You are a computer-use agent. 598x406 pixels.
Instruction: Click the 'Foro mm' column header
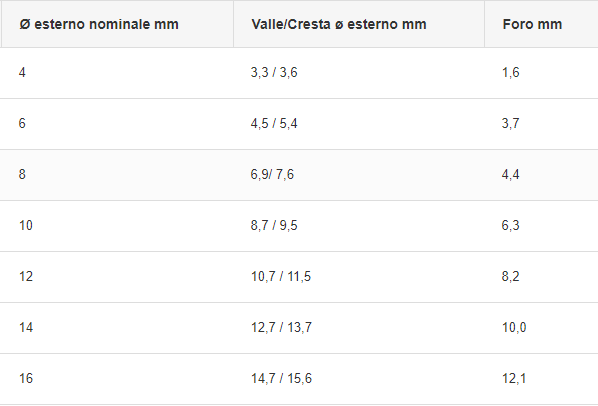click(532, 24)
